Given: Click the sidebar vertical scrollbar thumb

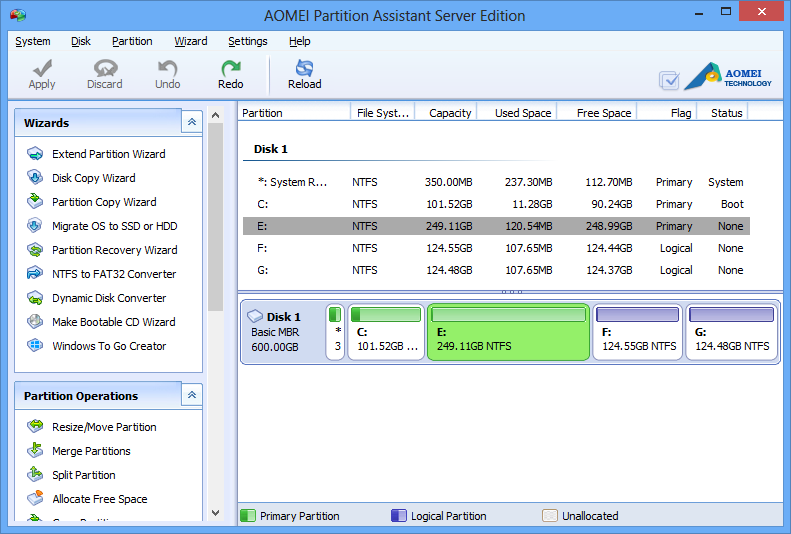Looking at the screenshot, I should pyautogui.click(x=215, y=217).
